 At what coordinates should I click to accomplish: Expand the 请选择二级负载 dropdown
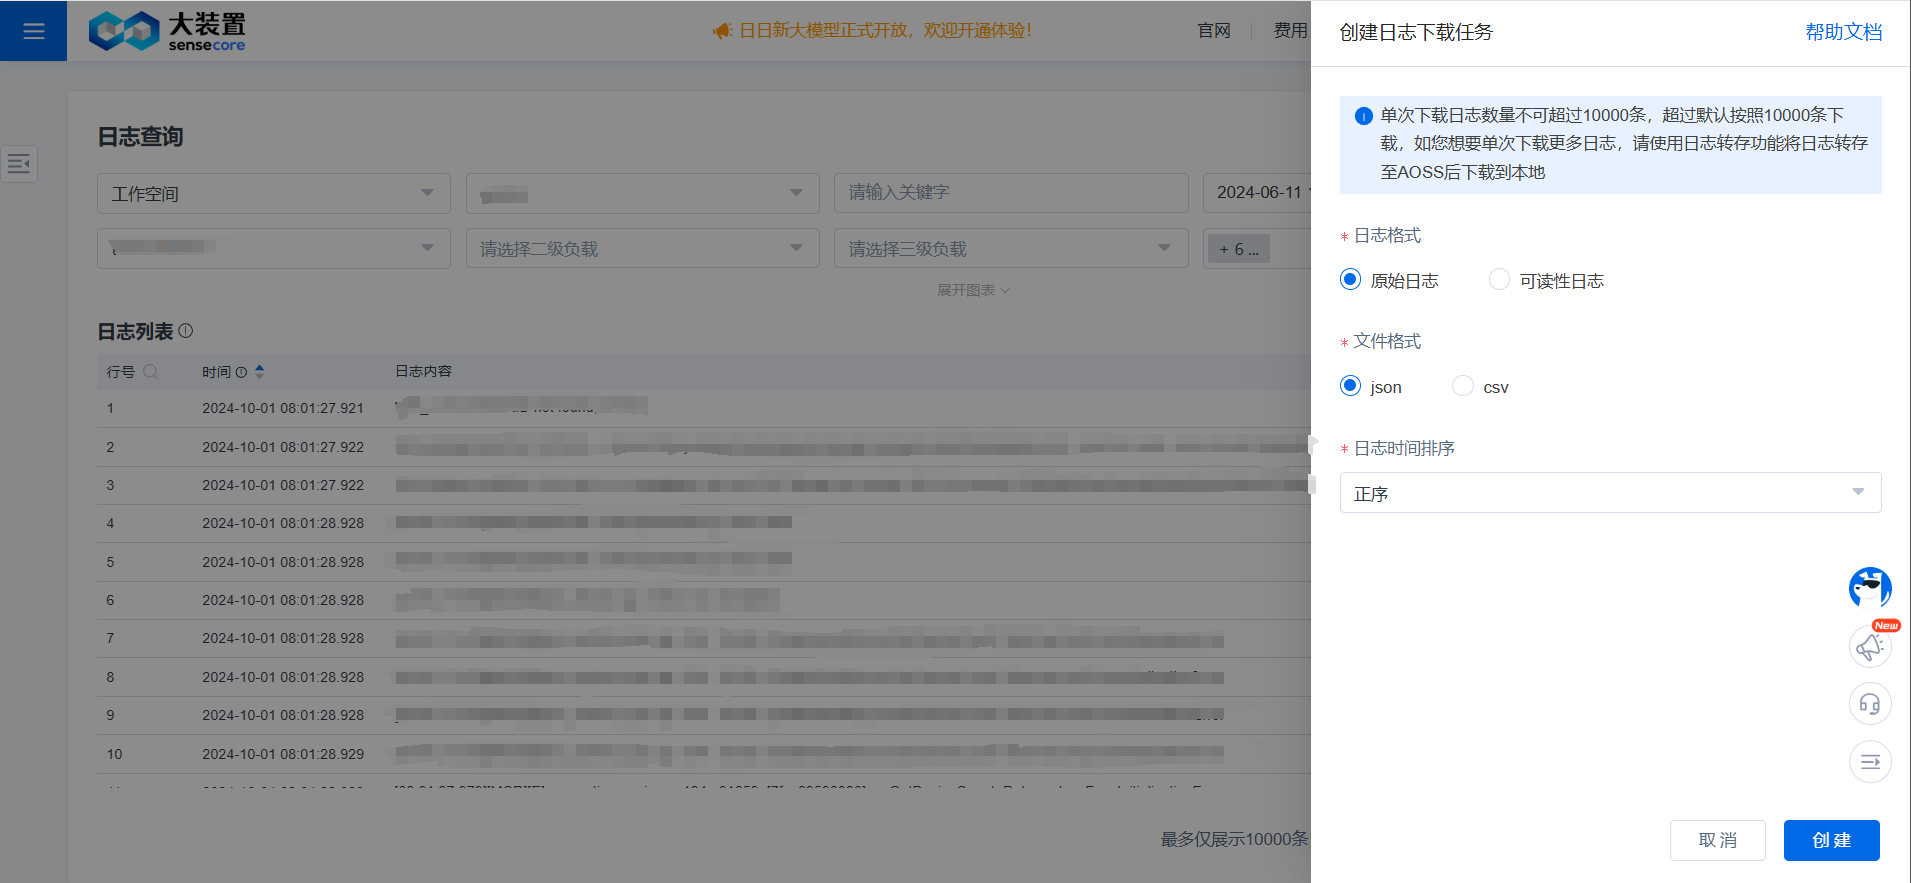tap(641, 248)
